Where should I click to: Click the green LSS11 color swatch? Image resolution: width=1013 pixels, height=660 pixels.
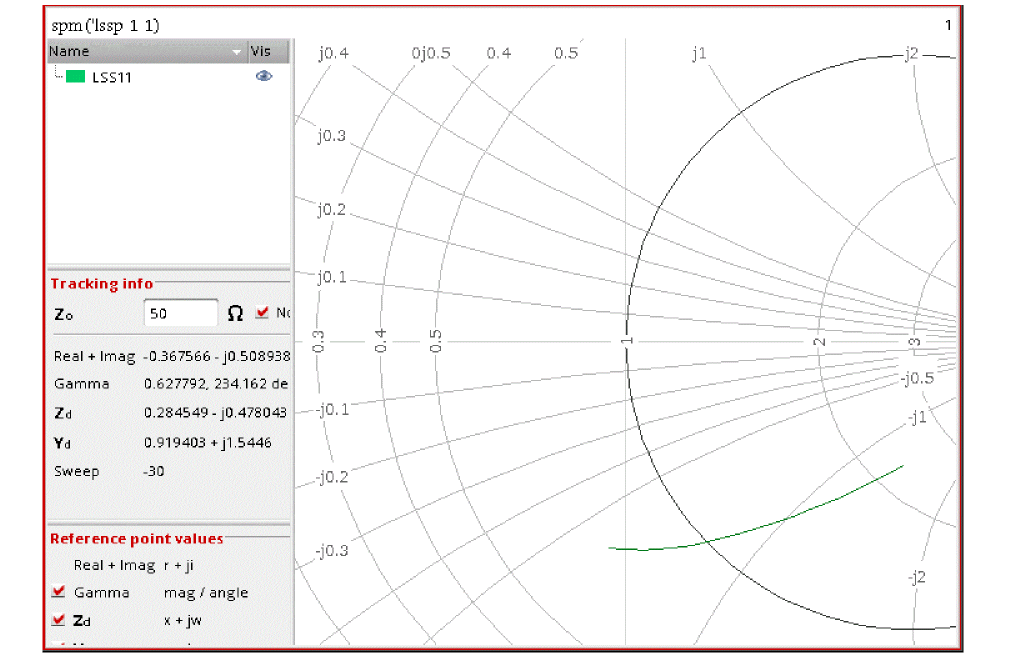[x=75, y=77]
